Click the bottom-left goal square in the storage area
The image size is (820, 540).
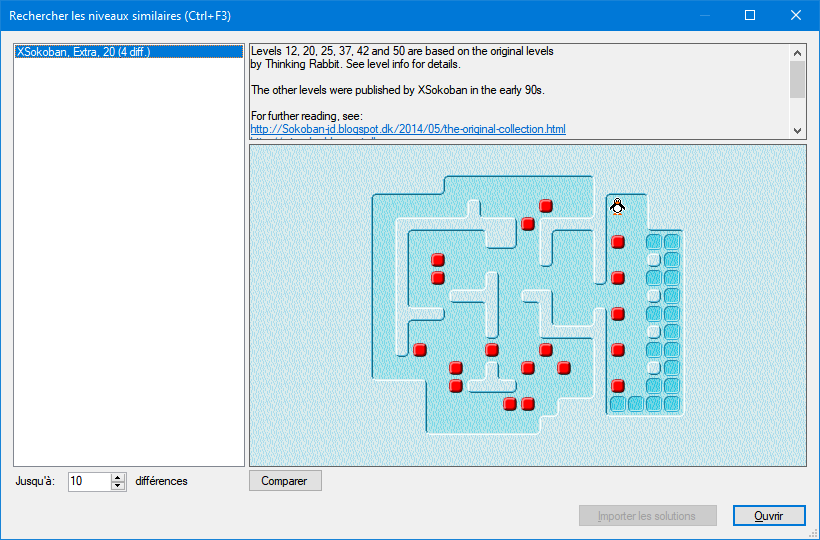pos(618,404)
